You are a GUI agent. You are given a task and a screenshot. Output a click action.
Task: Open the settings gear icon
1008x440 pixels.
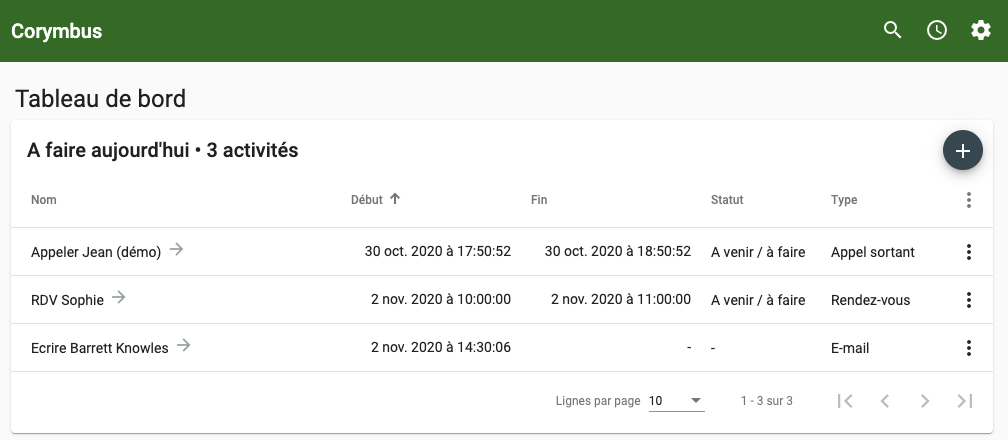[x=980, y=30]
